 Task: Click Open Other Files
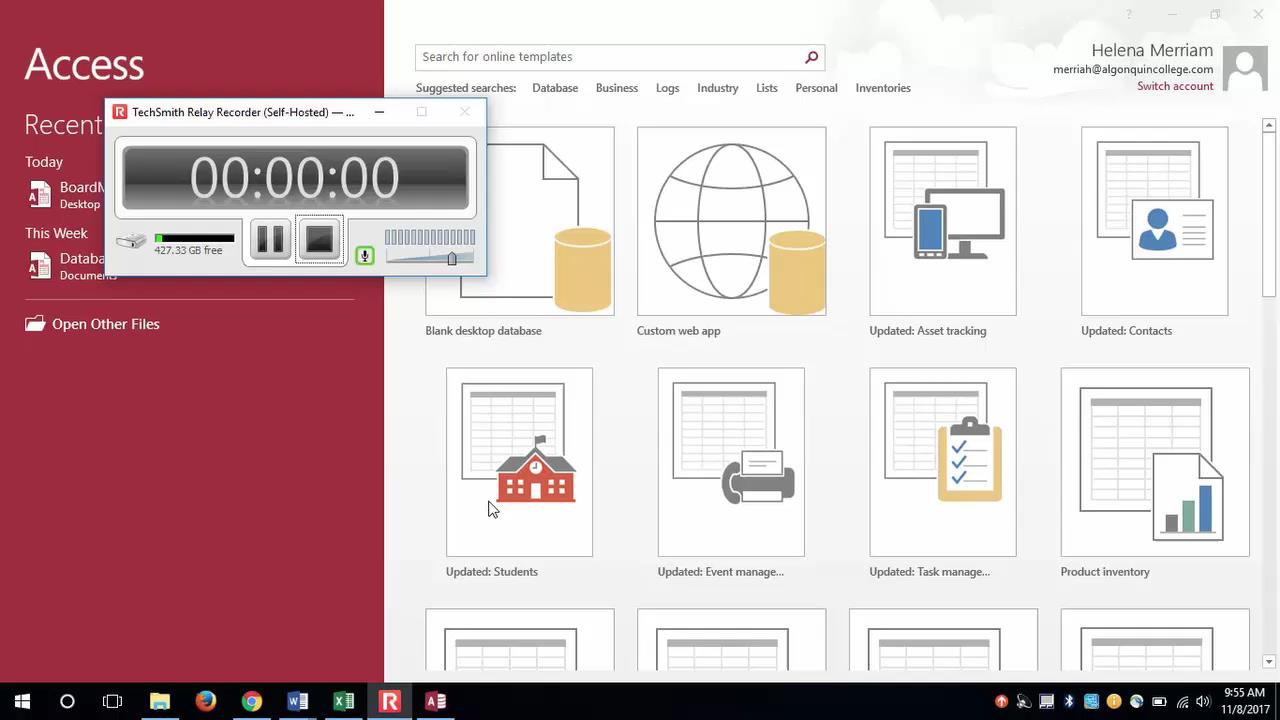105,324
